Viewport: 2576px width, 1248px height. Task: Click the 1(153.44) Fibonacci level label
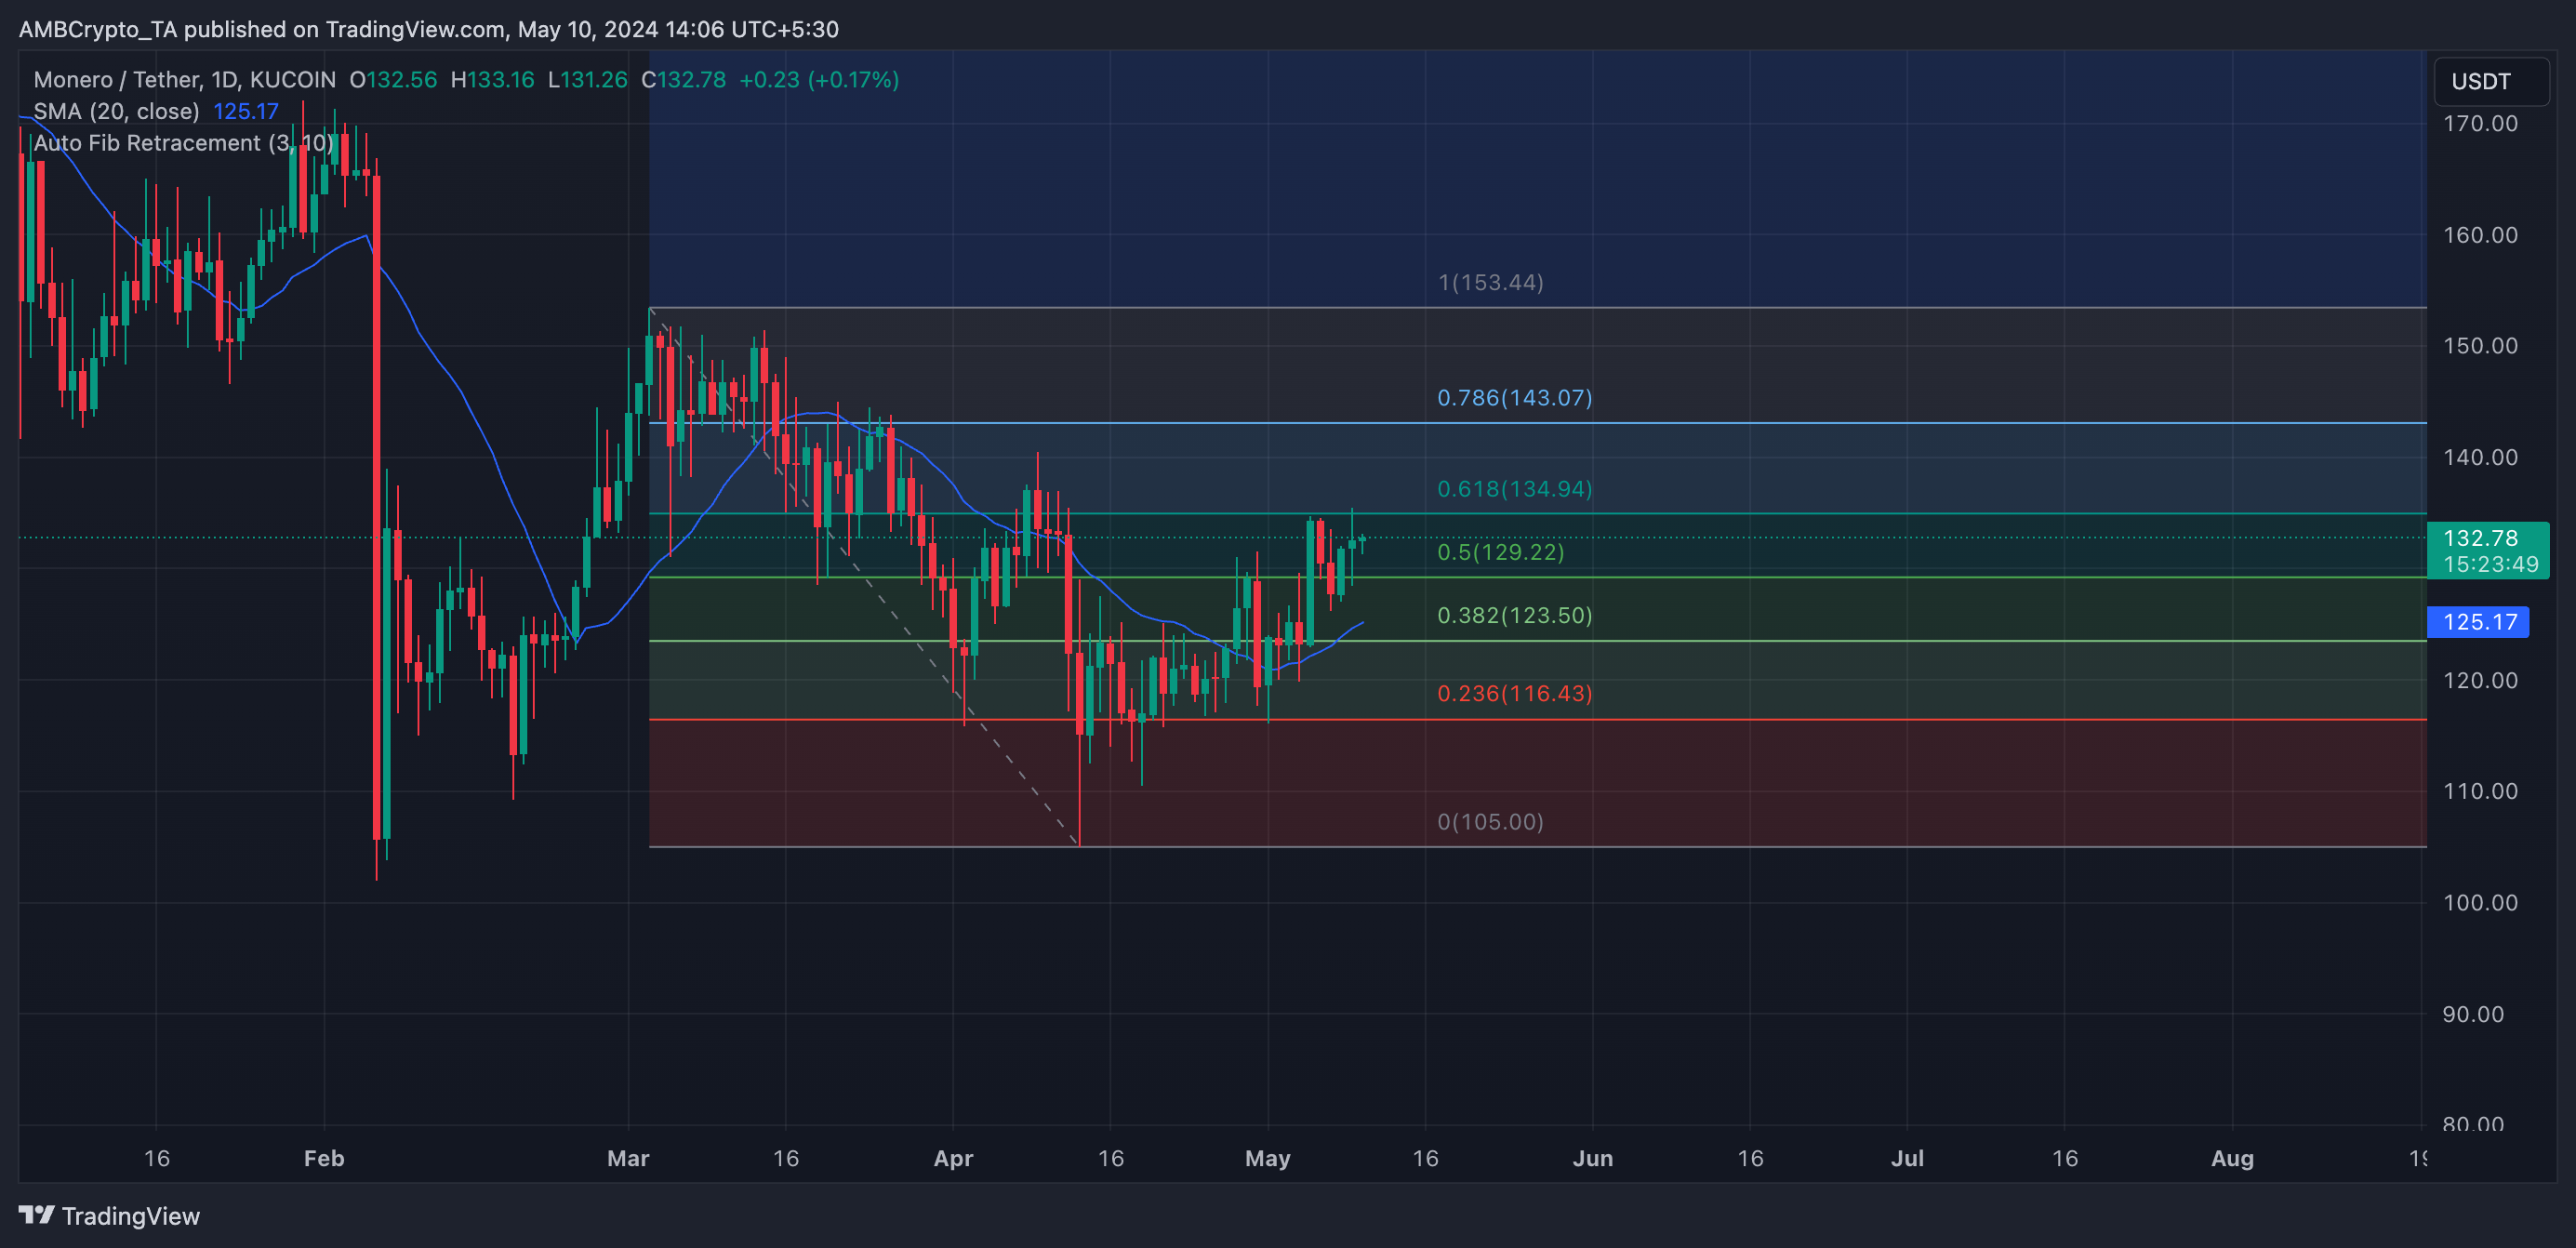point(1490,282)
